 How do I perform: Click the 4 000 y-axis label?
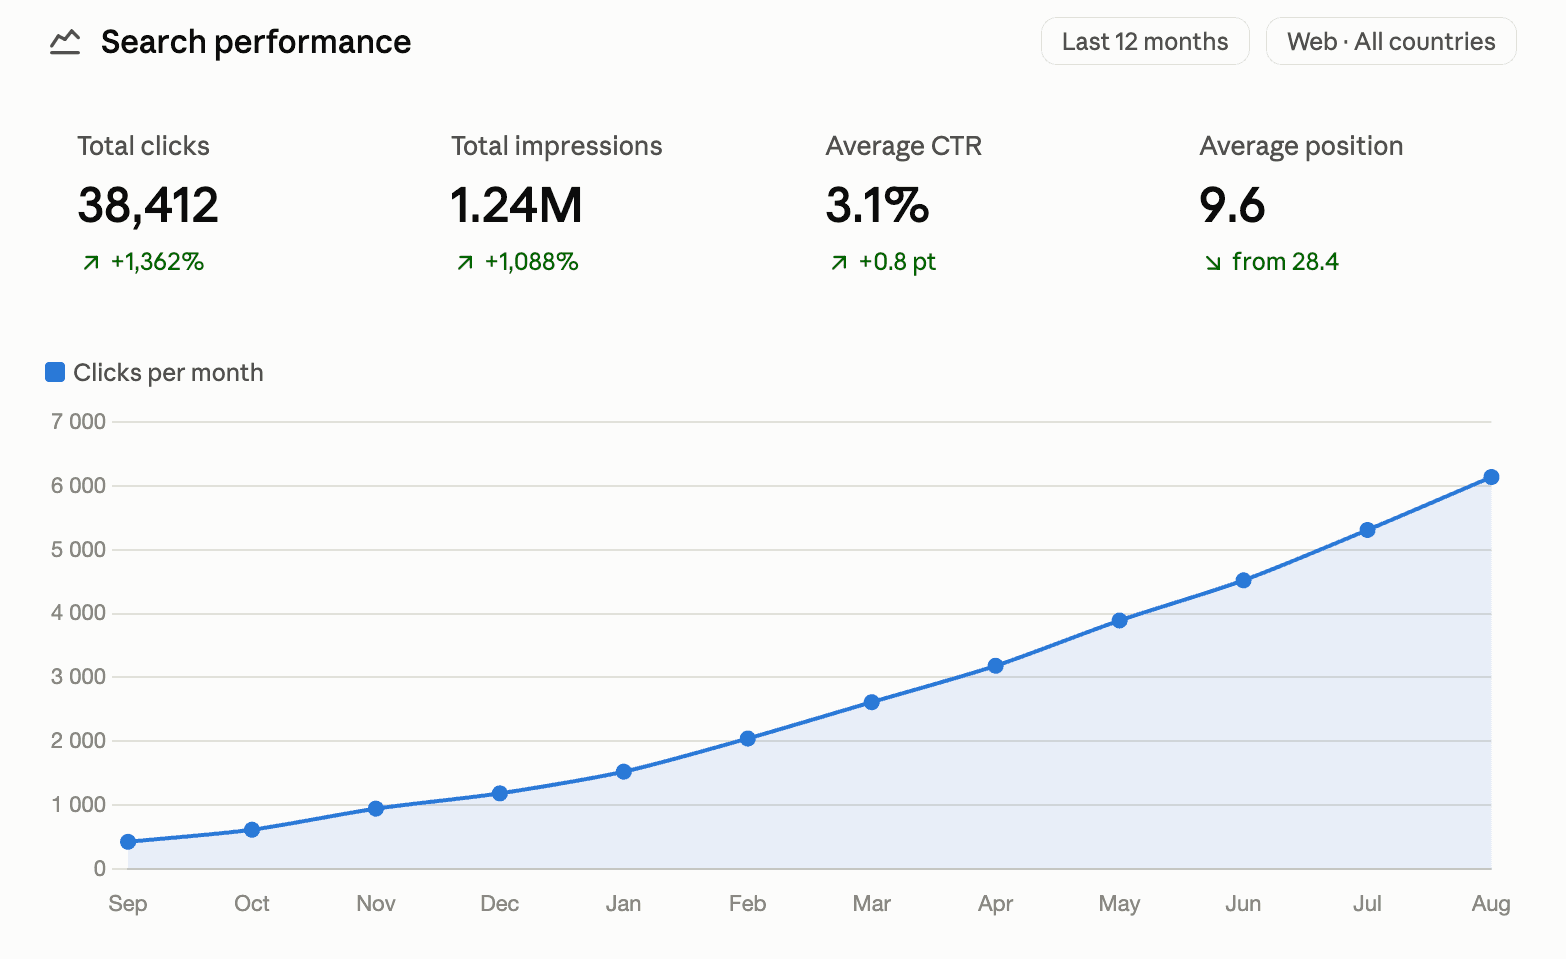click(78, 613)
